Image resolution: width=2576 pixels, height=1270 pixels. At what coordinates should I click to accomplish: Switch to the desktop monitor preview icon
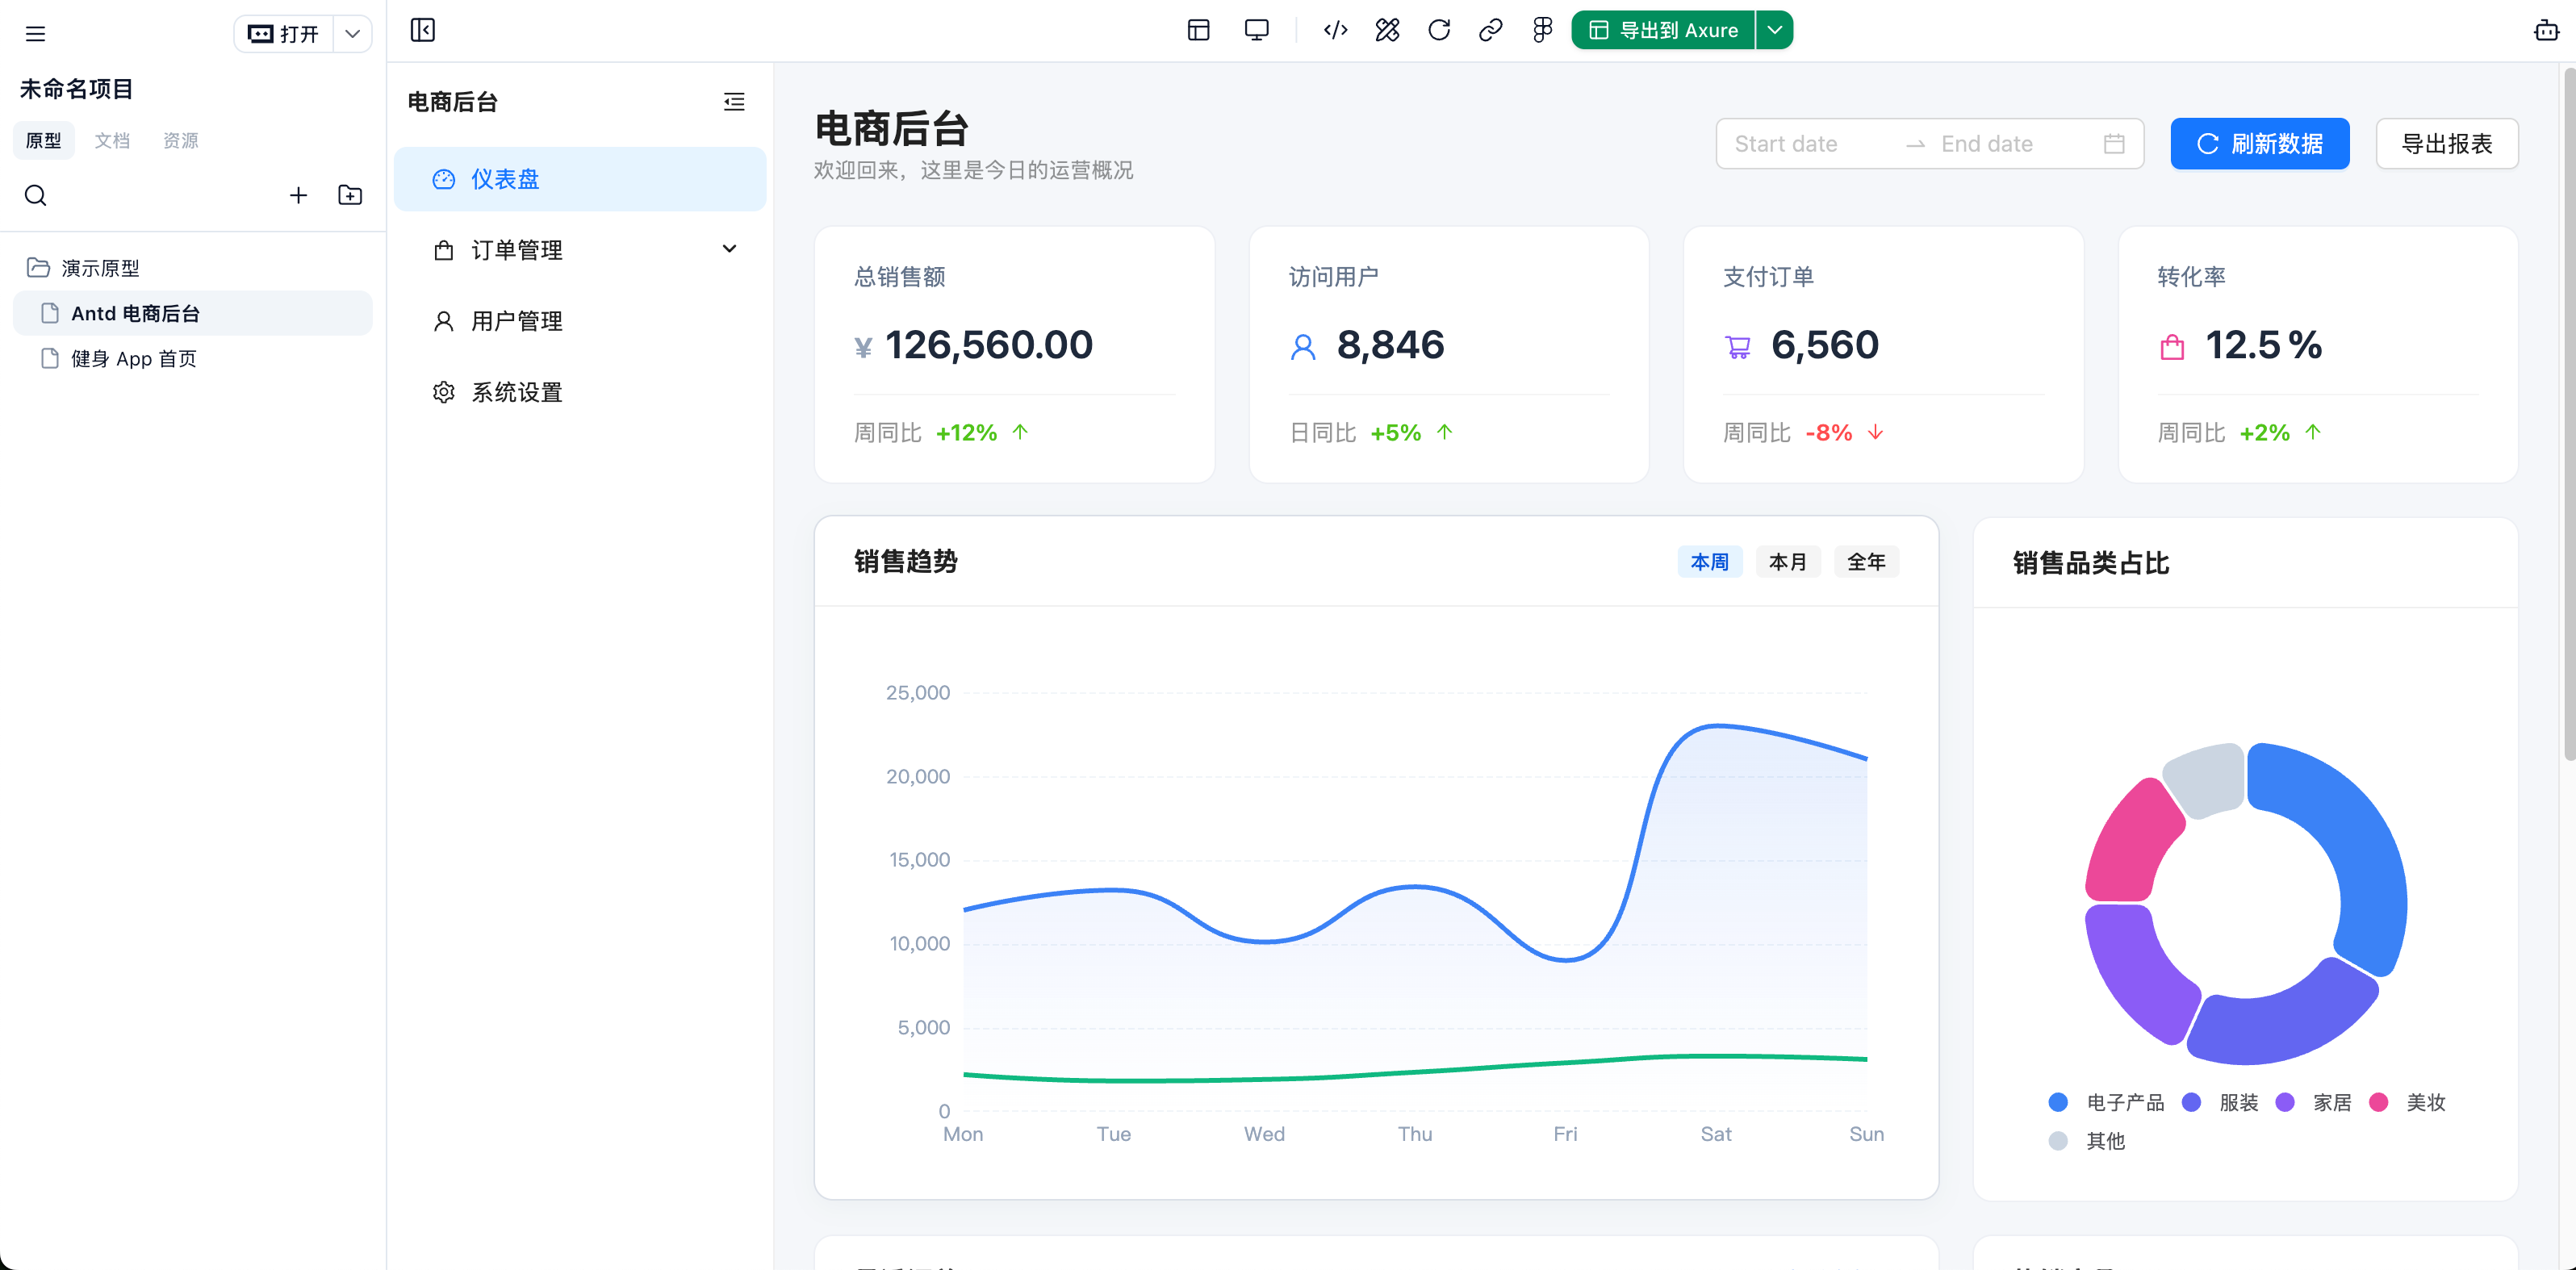pyautogui.click(x=1256, y=30)
